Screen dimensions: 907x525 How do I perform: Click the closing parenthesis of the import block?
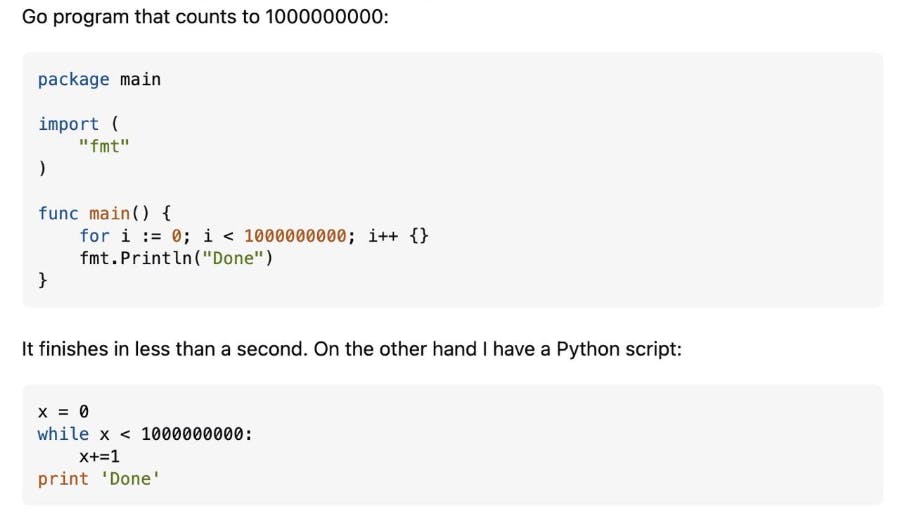(42, 168)
